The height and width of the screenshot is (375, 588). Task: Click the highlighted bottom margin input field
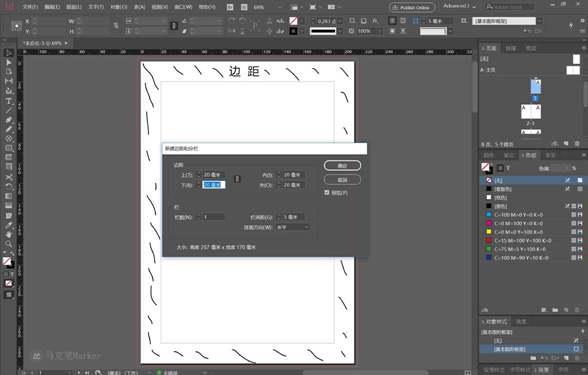tap(214, 185)
